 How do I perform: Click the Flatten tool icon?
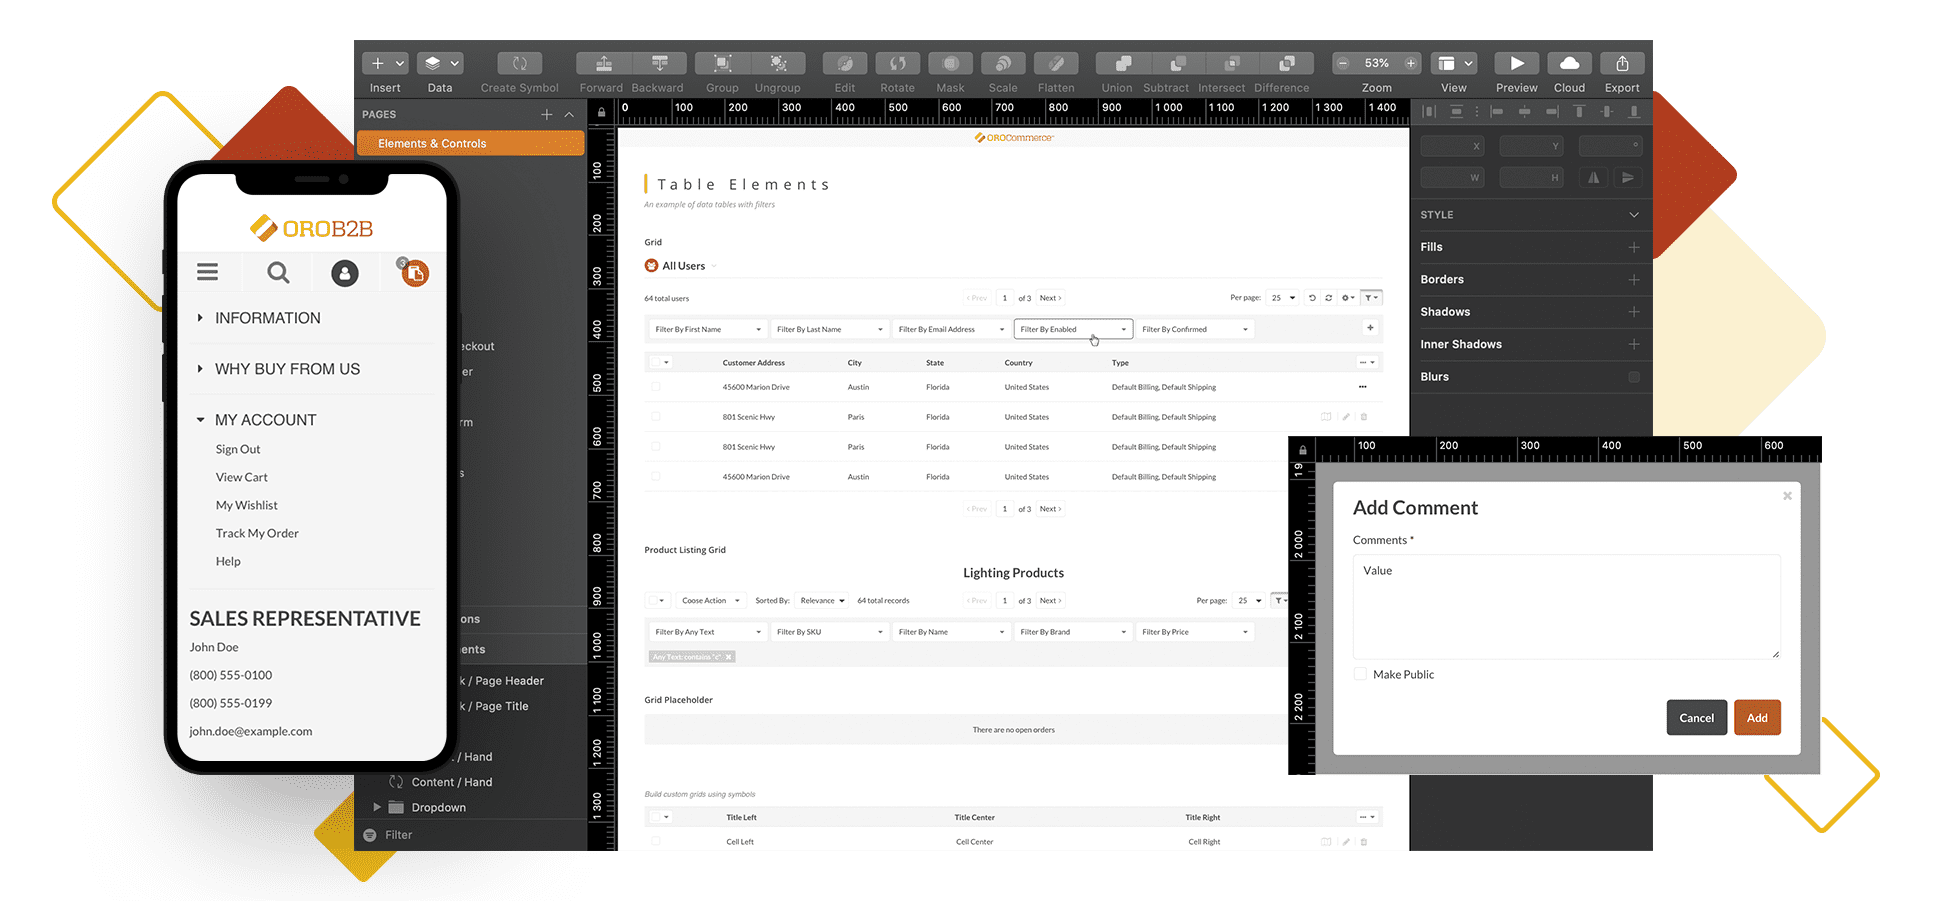click(1056, 63)
